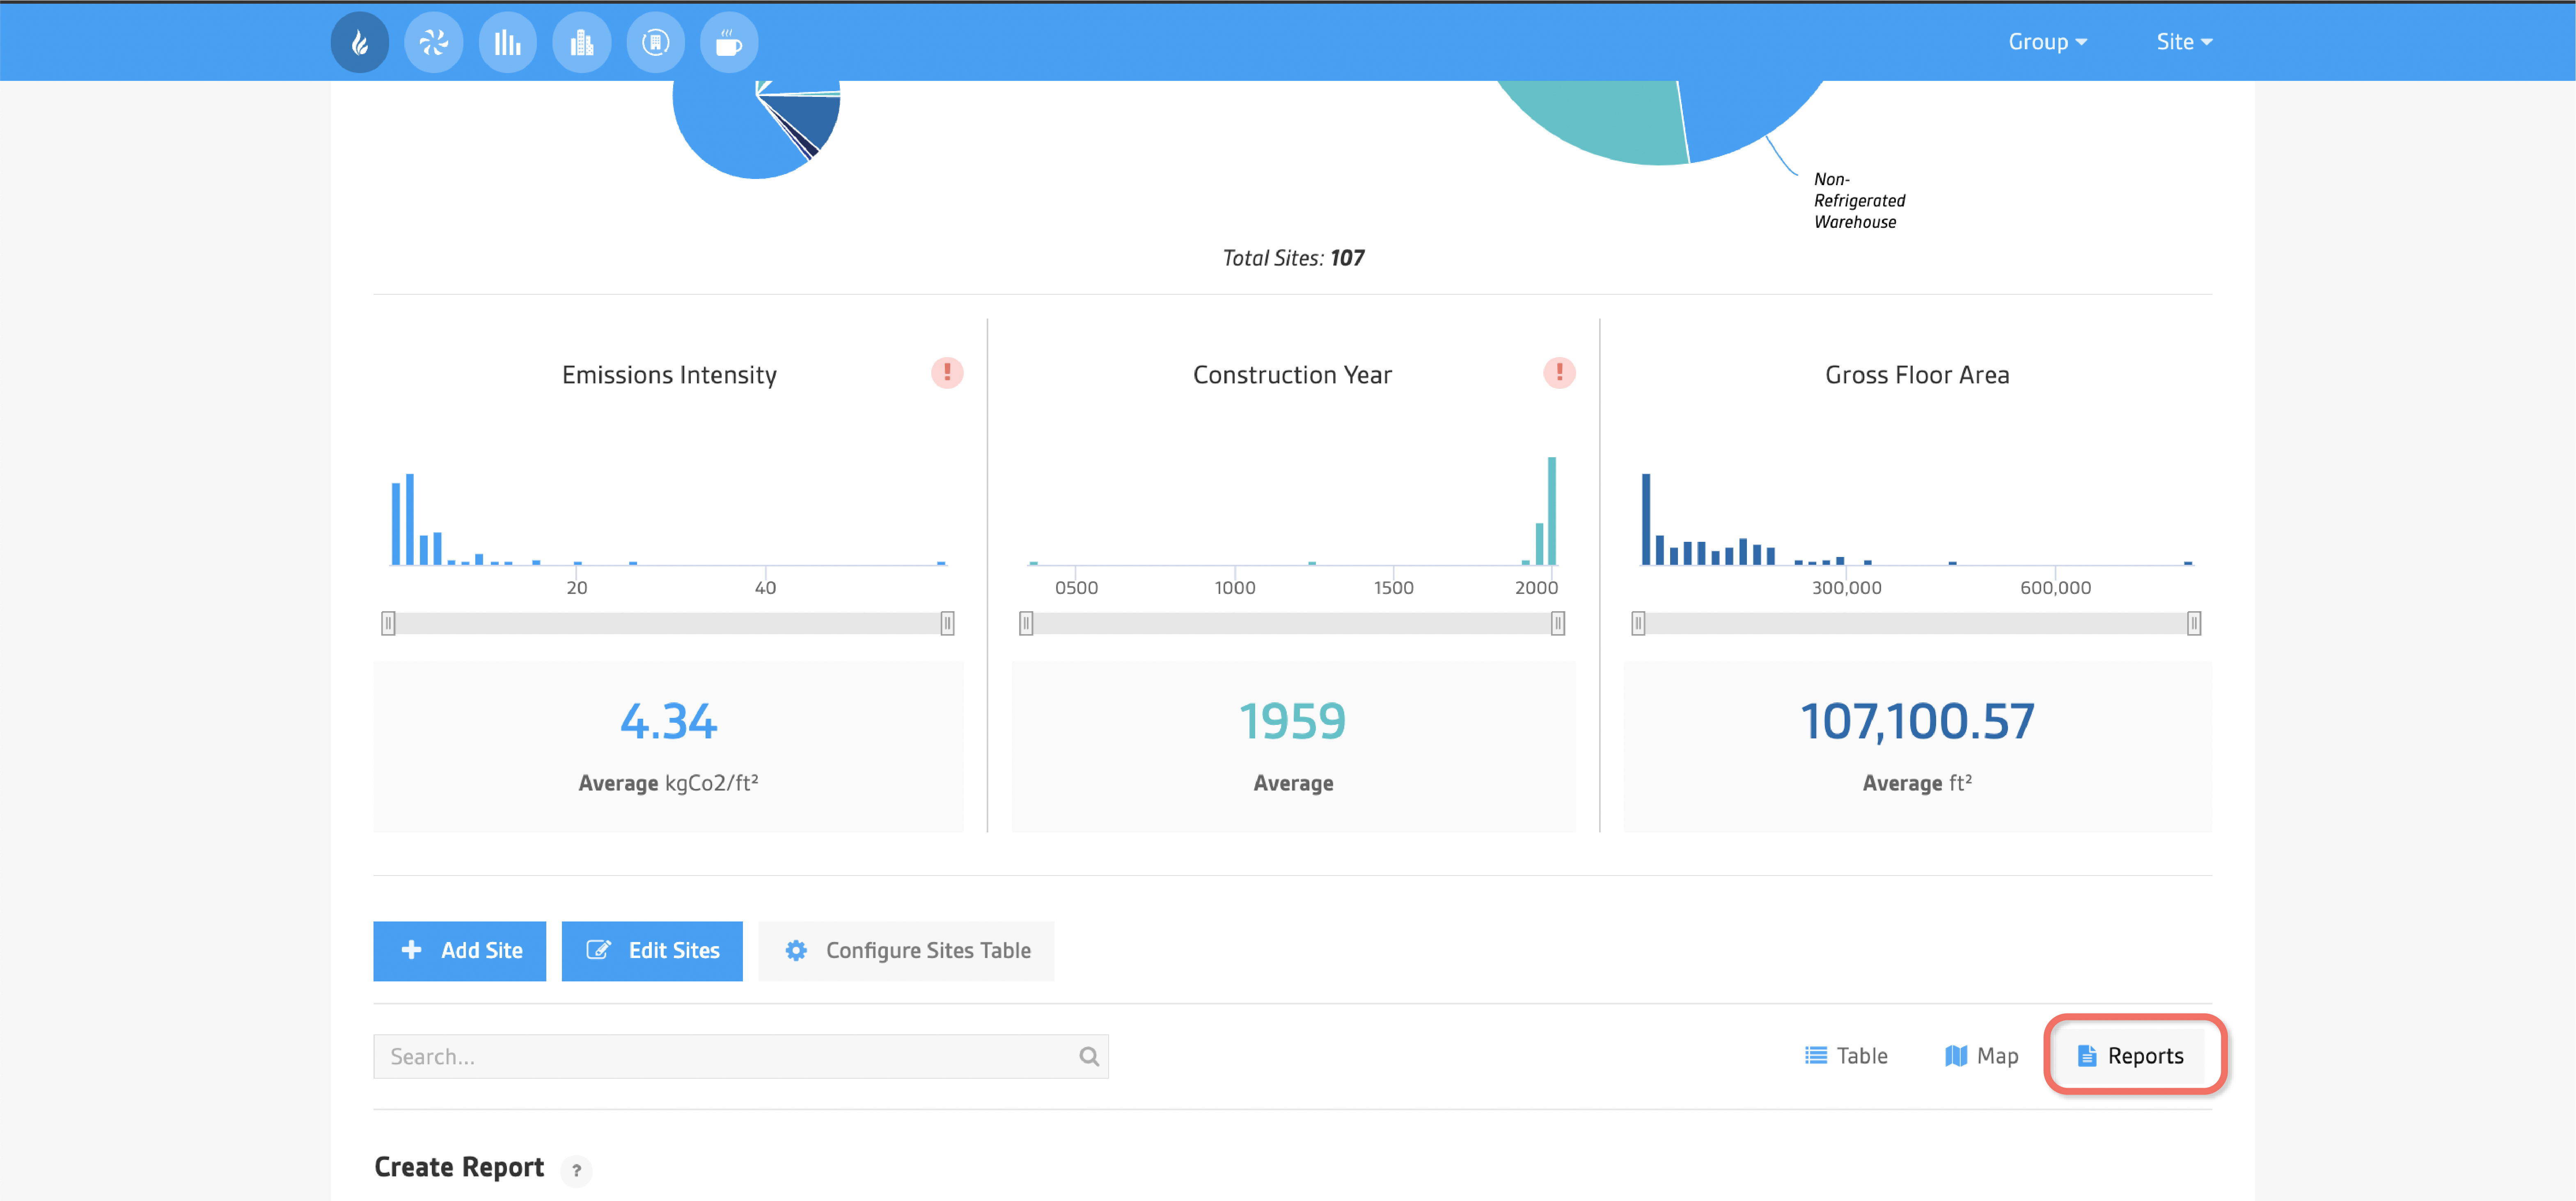This screenshot has width=2576, height=1201.
Task: Click the Gross Floor Area left slider handle
Action: click(1638, 623)
